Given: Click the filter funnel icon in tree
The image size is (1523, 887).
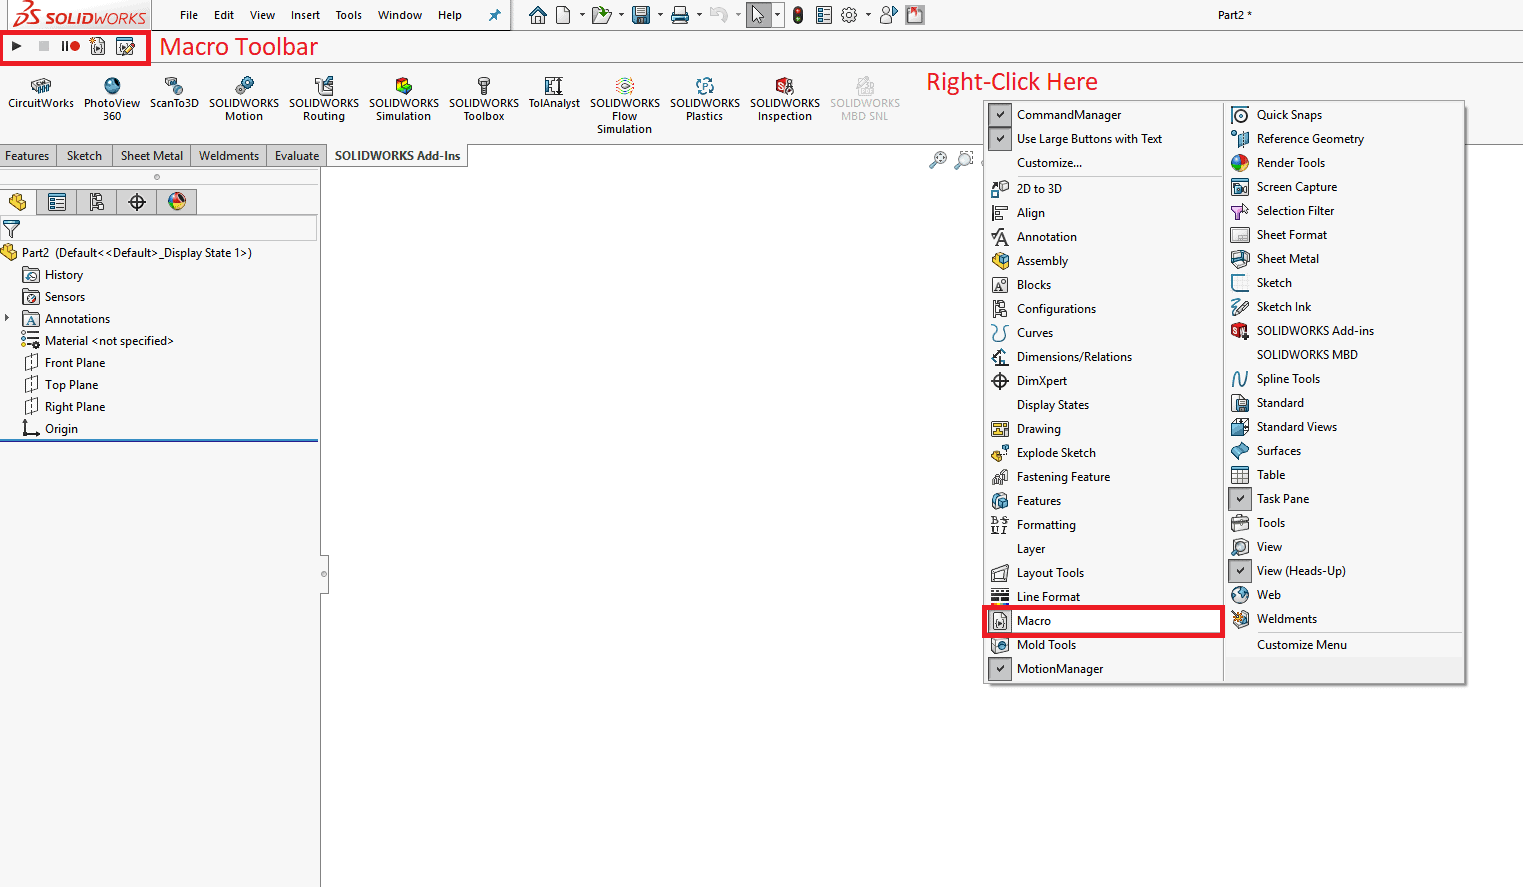Looking at the screenshot, I should click(x=12, y=229).
